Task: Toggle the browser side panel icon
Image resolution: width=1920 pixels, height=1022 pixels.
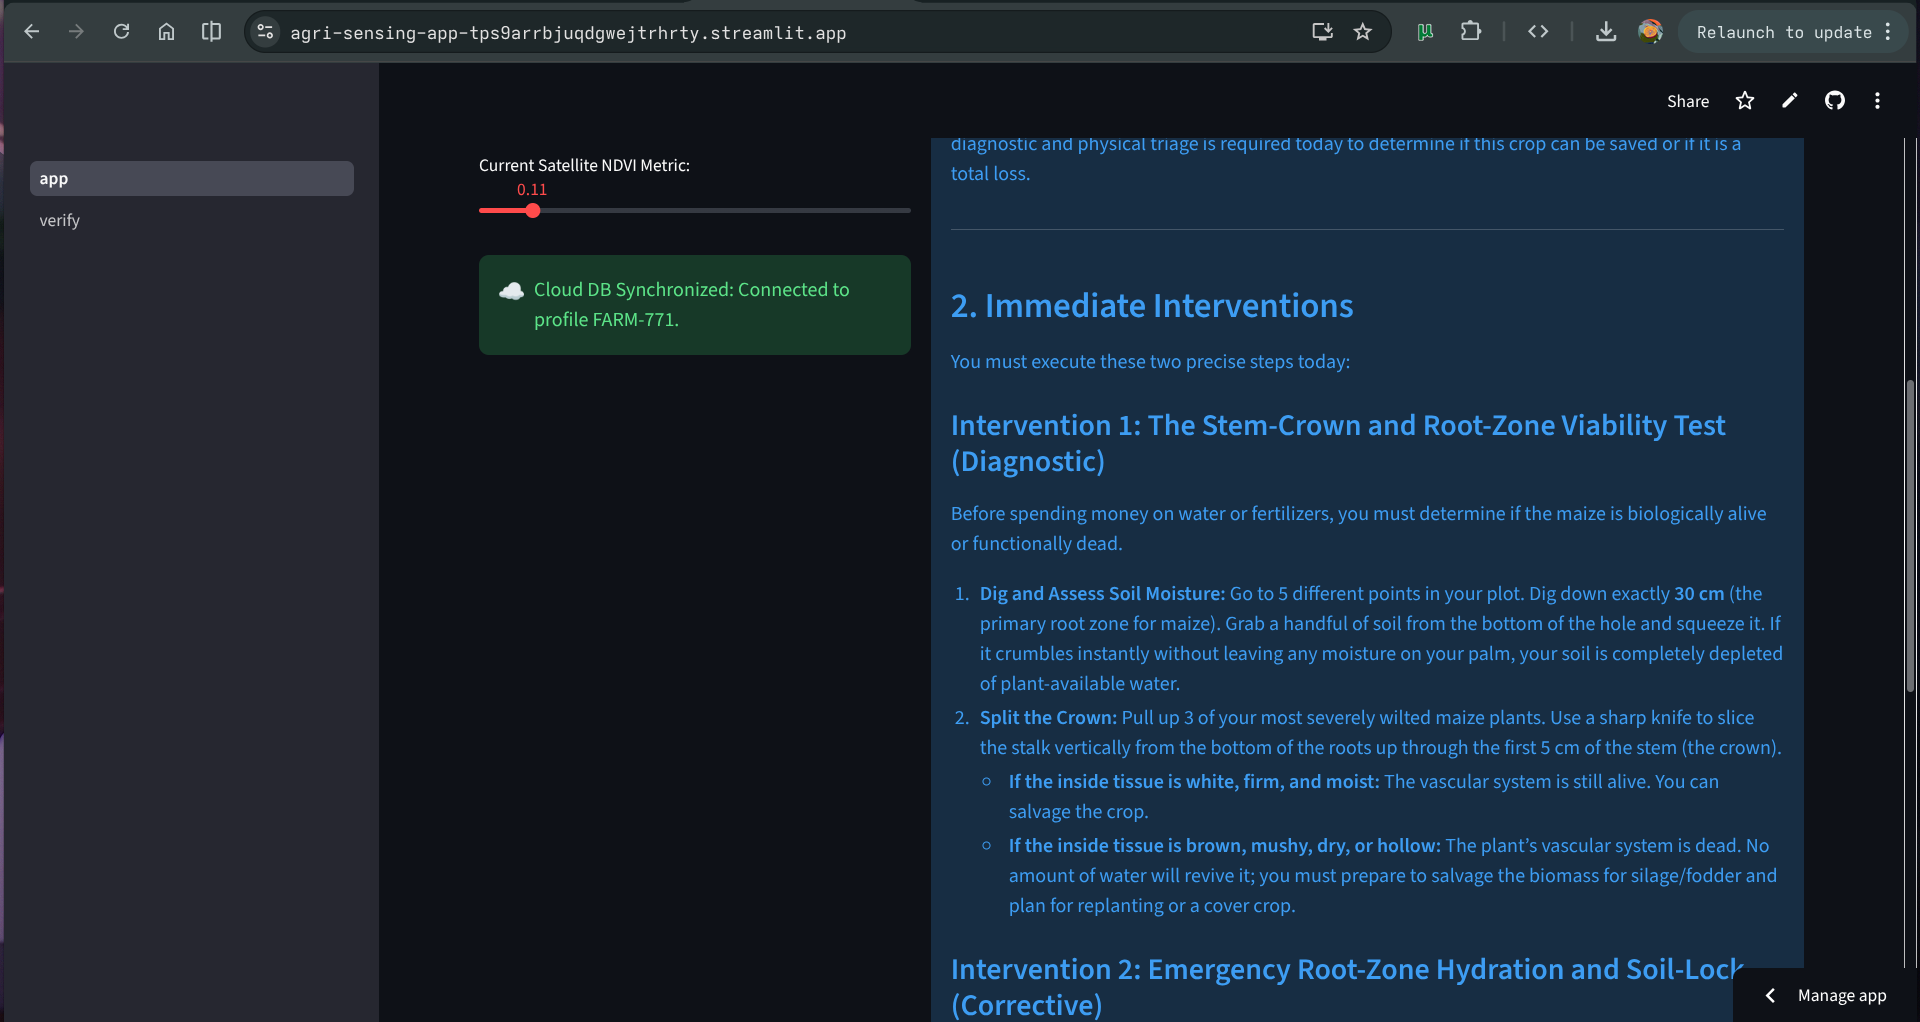Action: [x=211, y=32]
